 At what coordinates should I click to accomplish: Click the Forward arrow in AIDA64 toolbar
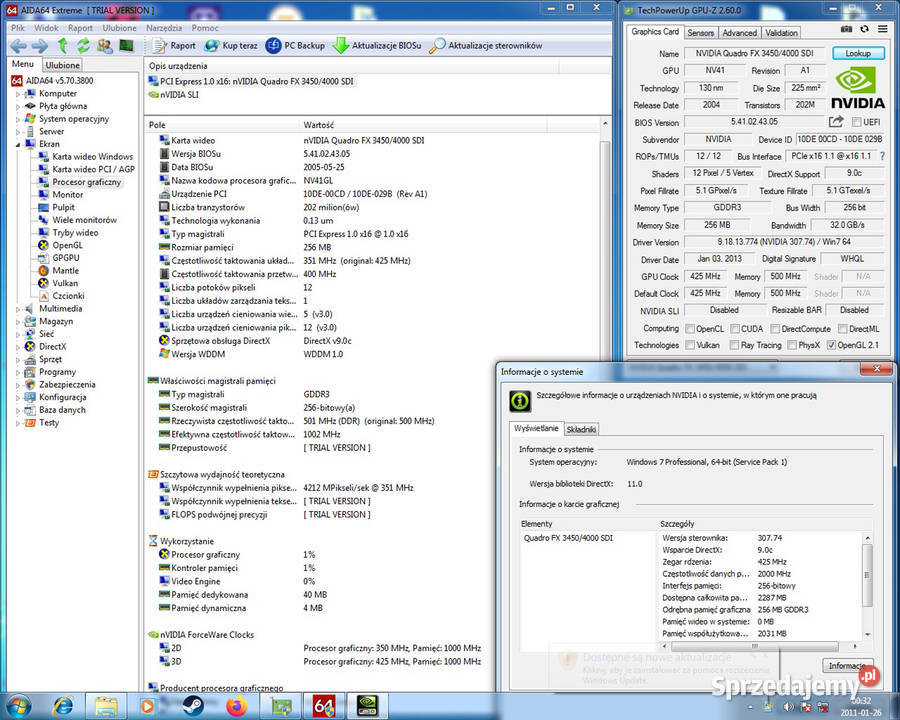(40, 46)
